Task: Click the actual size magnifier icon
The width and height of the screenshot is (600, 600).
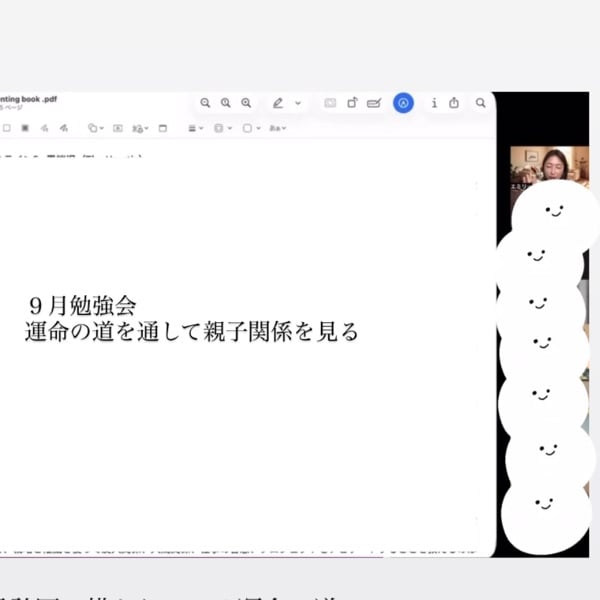Action: coord(225,103)
